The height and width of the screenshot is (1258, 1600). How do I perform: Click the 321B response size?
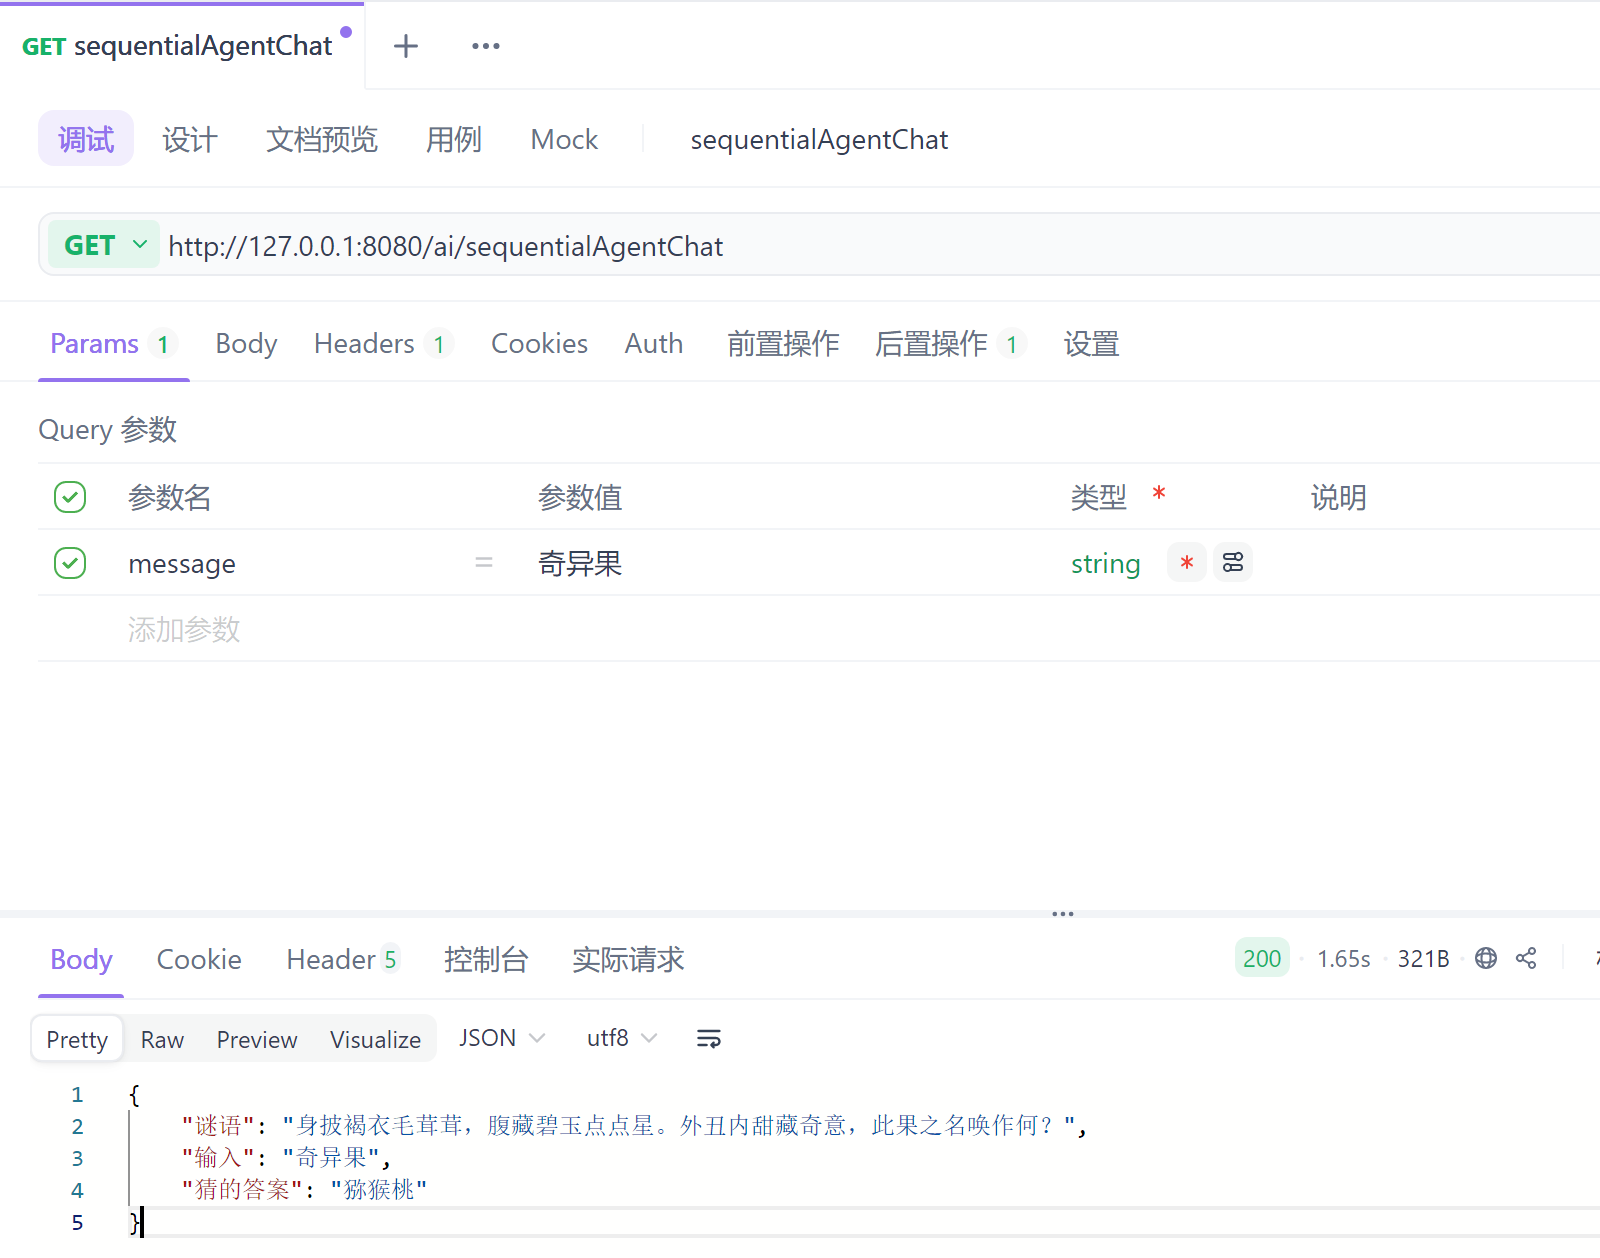(1423, 959)
